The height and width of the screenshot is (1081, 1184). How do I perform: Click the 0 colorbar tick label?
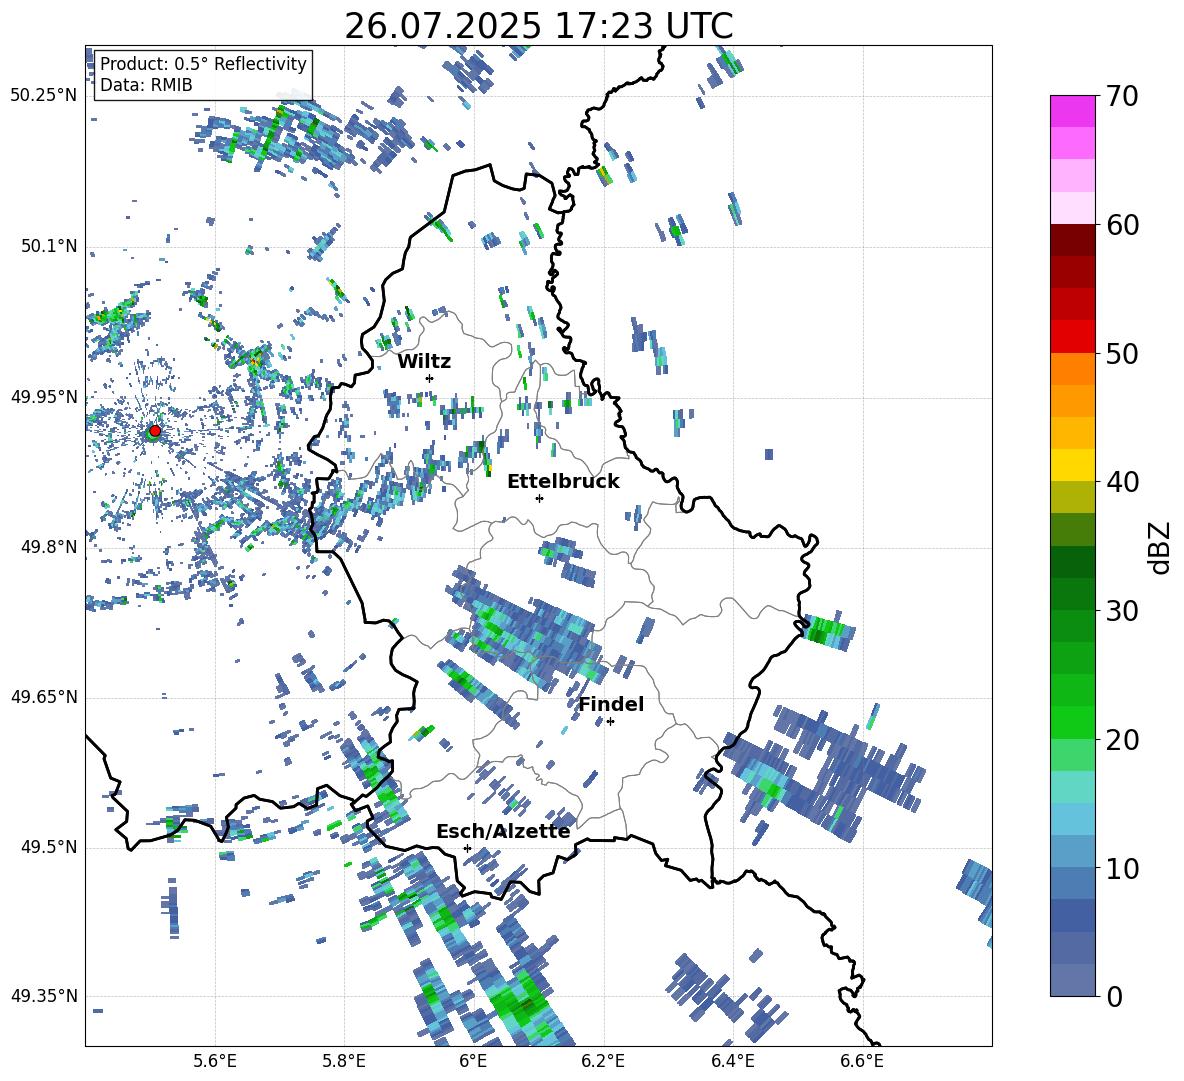point(1114,996)
